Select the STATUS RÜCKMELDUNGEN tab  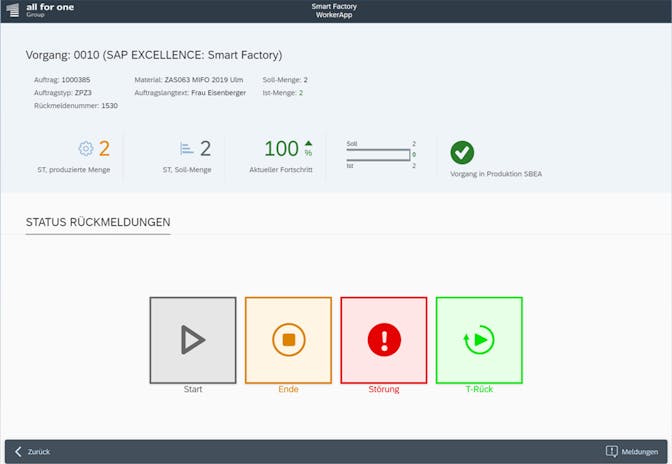point(98,222)
